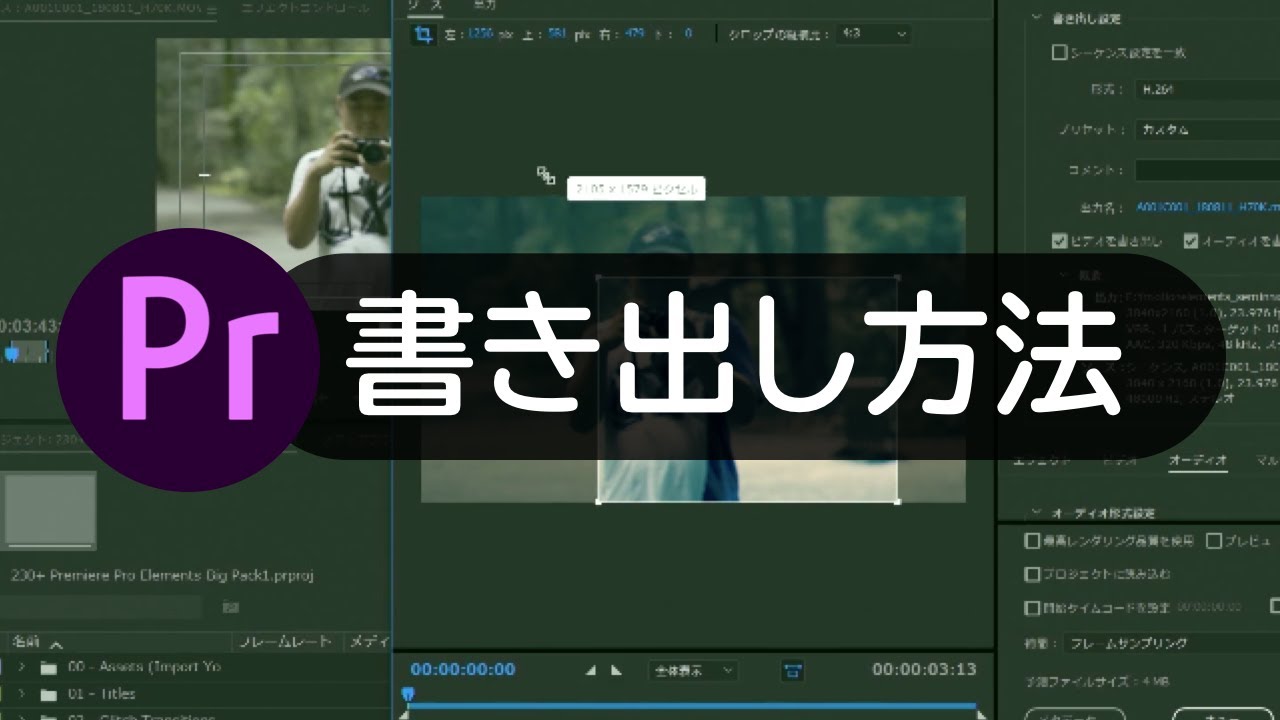1280x720 pixels.
Task: Open the 形式 format dropdown showing H.264
Action: pyautogui.click(x=1207, y=90)
